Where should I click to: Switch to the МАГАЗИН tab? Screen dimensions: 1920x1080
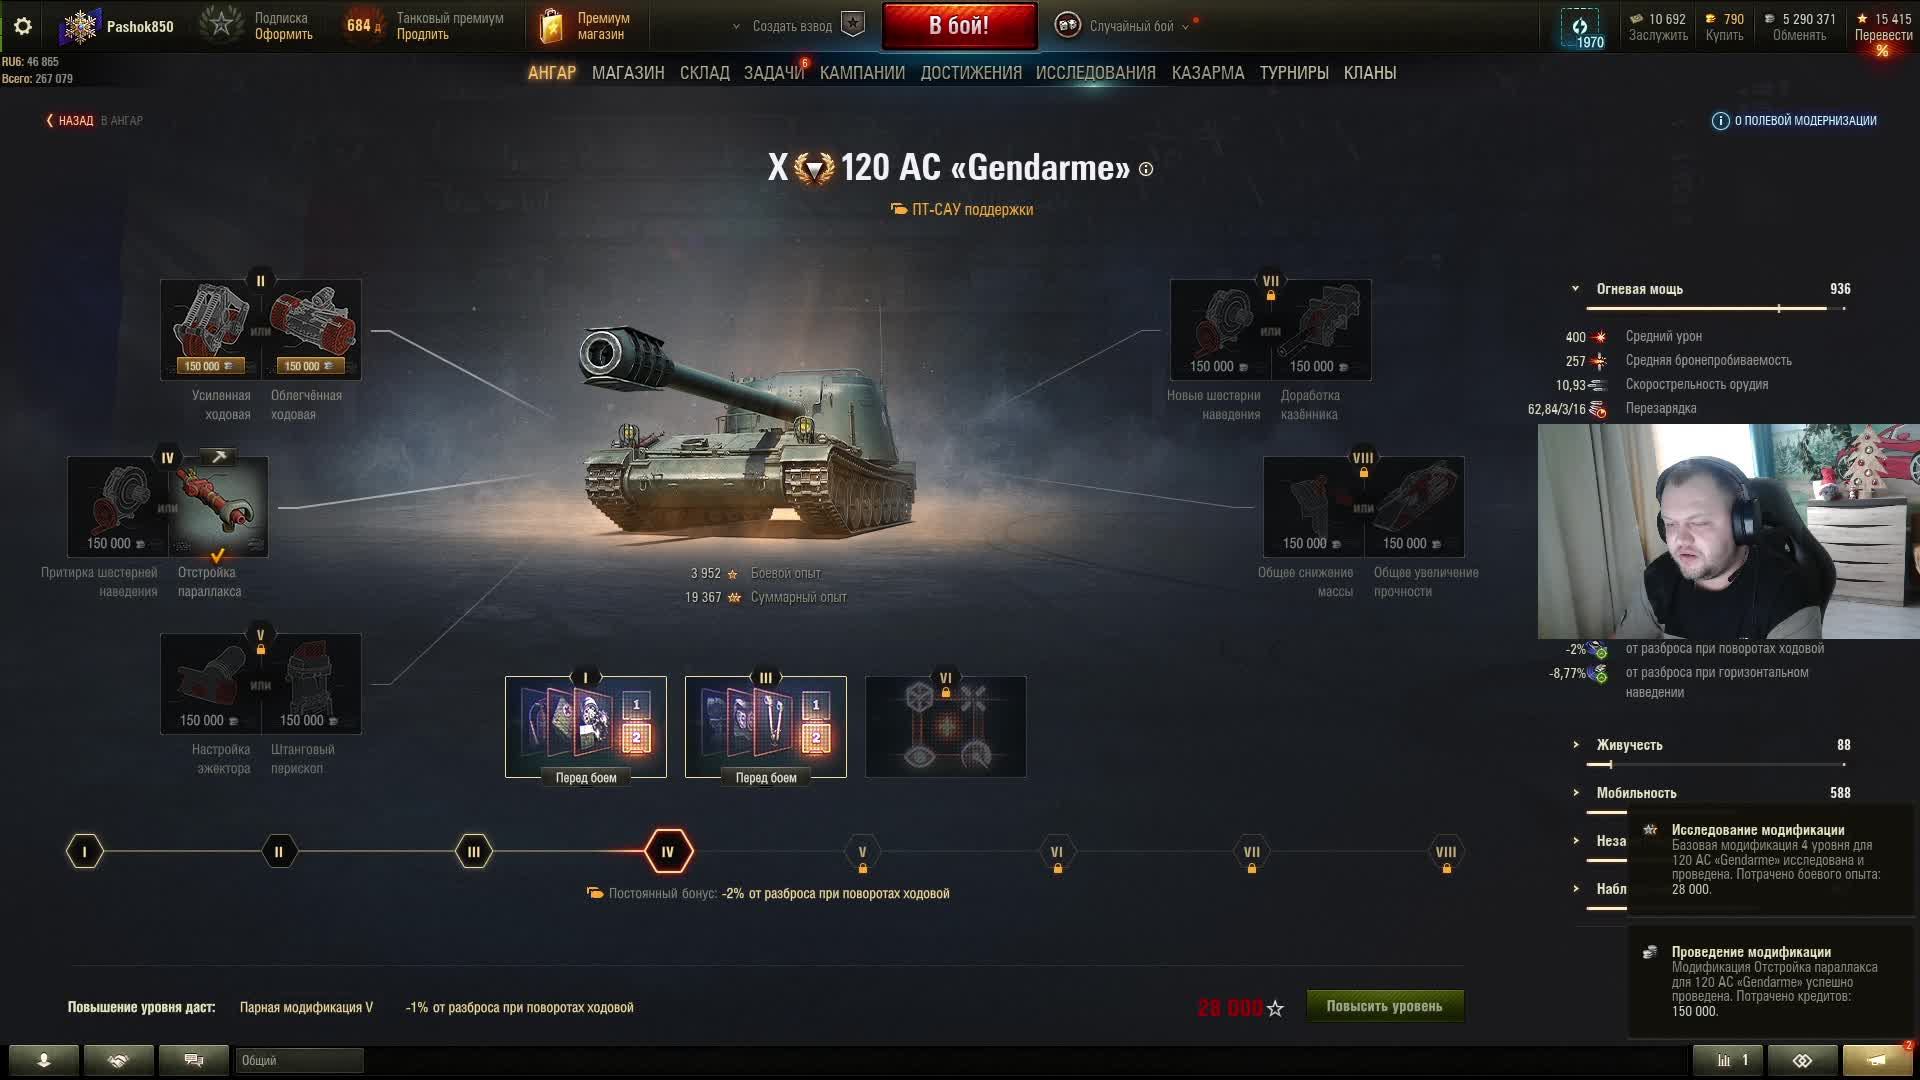click(x=628, y=73)
